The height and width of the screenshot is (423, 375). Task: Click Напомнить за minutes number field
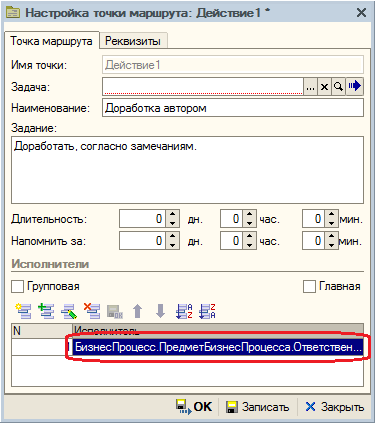point(313,240)
